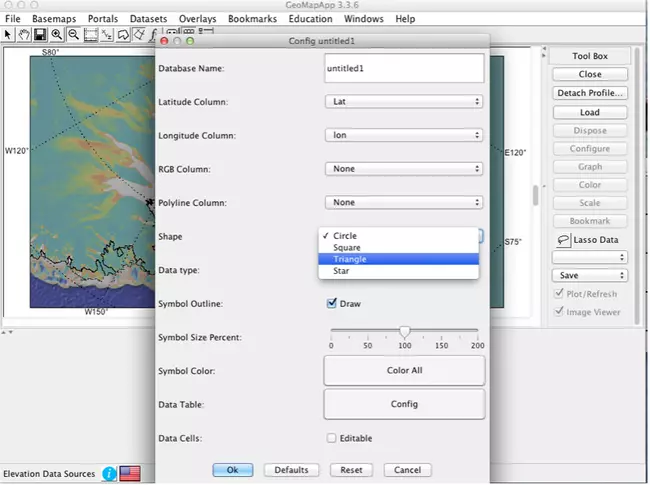This screenshot has width=650, height=485.
Task: Open the Save dropdown in Tool Box
Action: 589,275
